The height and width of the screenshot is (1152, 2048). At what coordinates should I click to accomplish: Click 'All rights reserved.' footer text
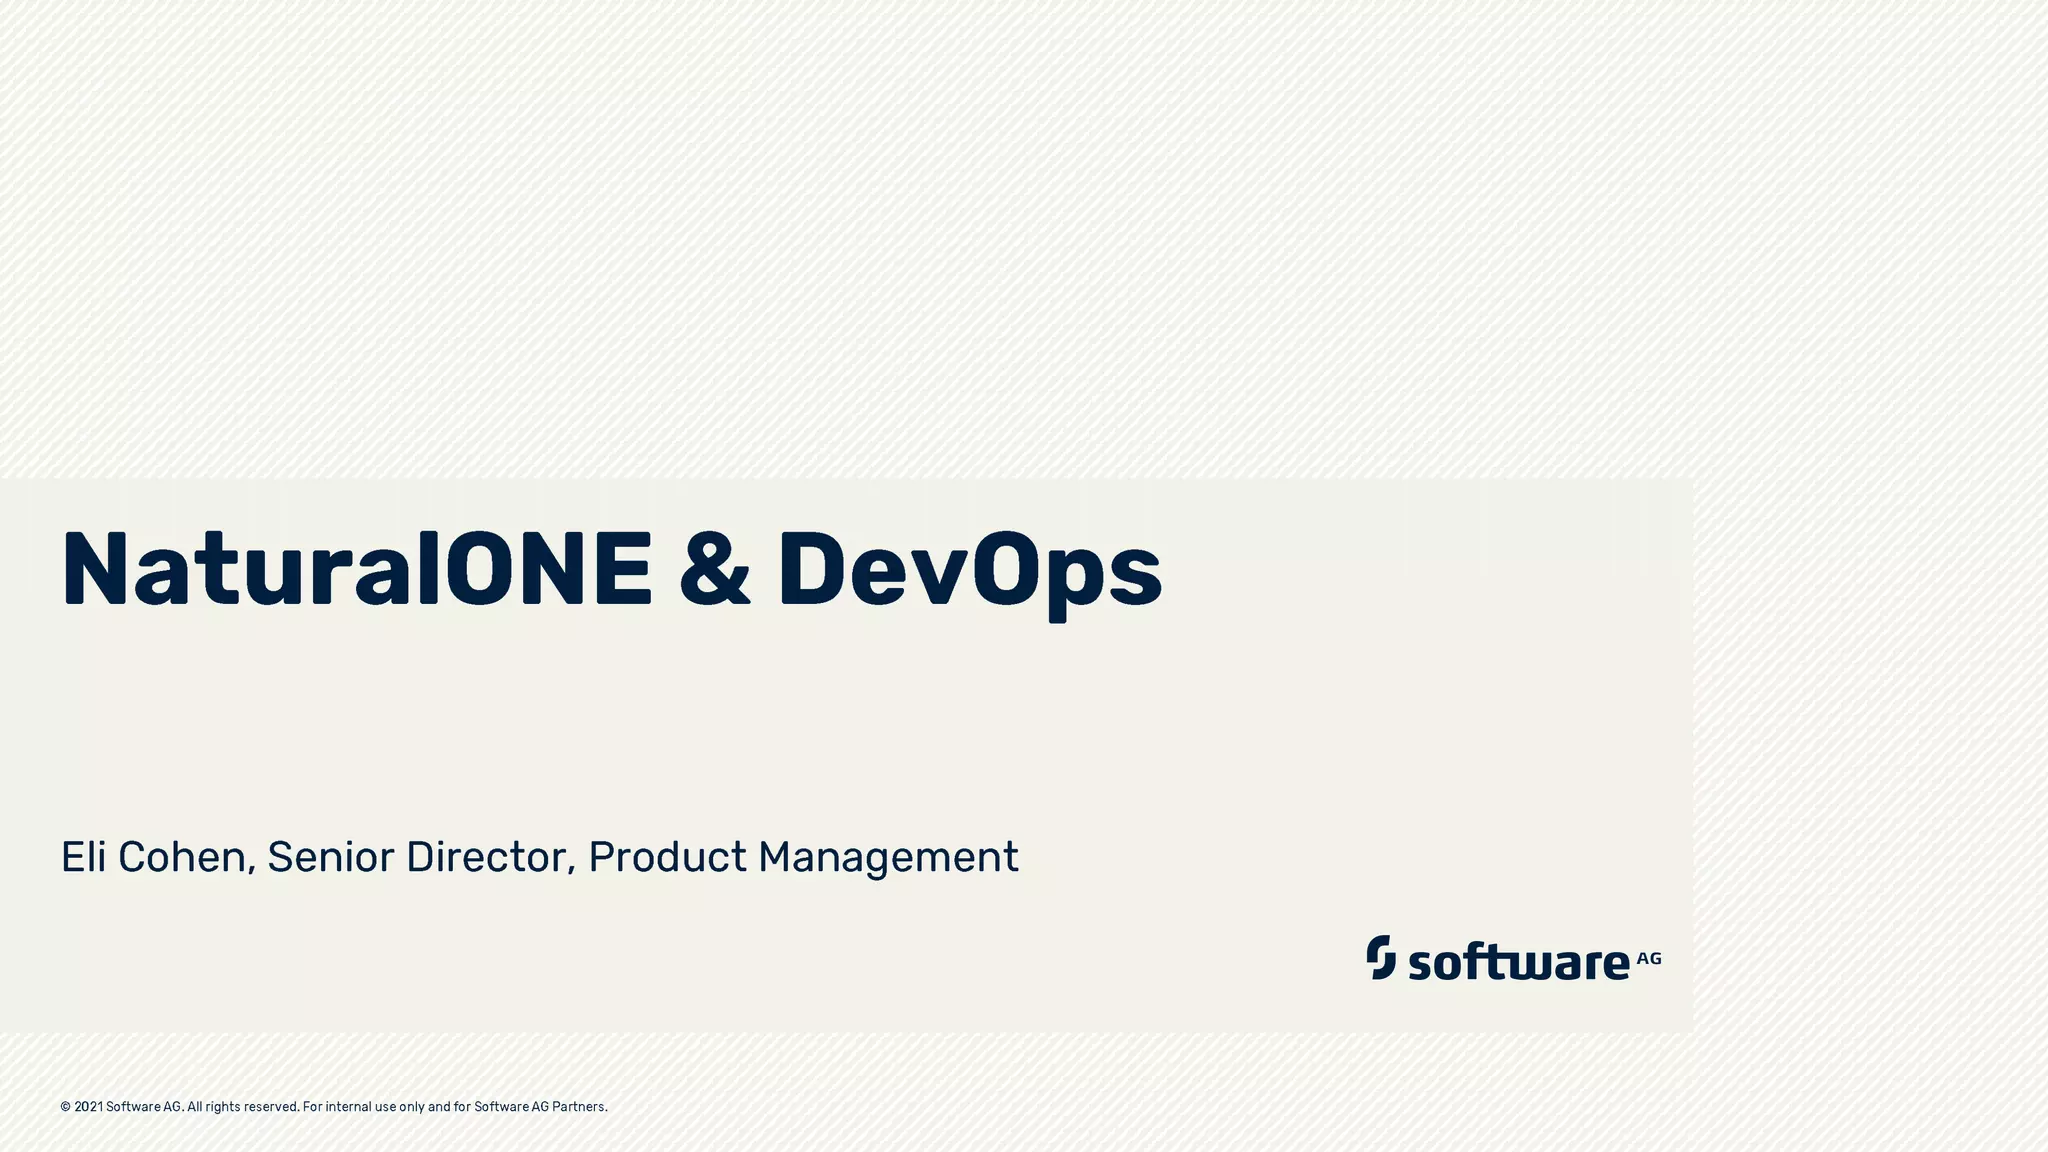point(243,1107)
